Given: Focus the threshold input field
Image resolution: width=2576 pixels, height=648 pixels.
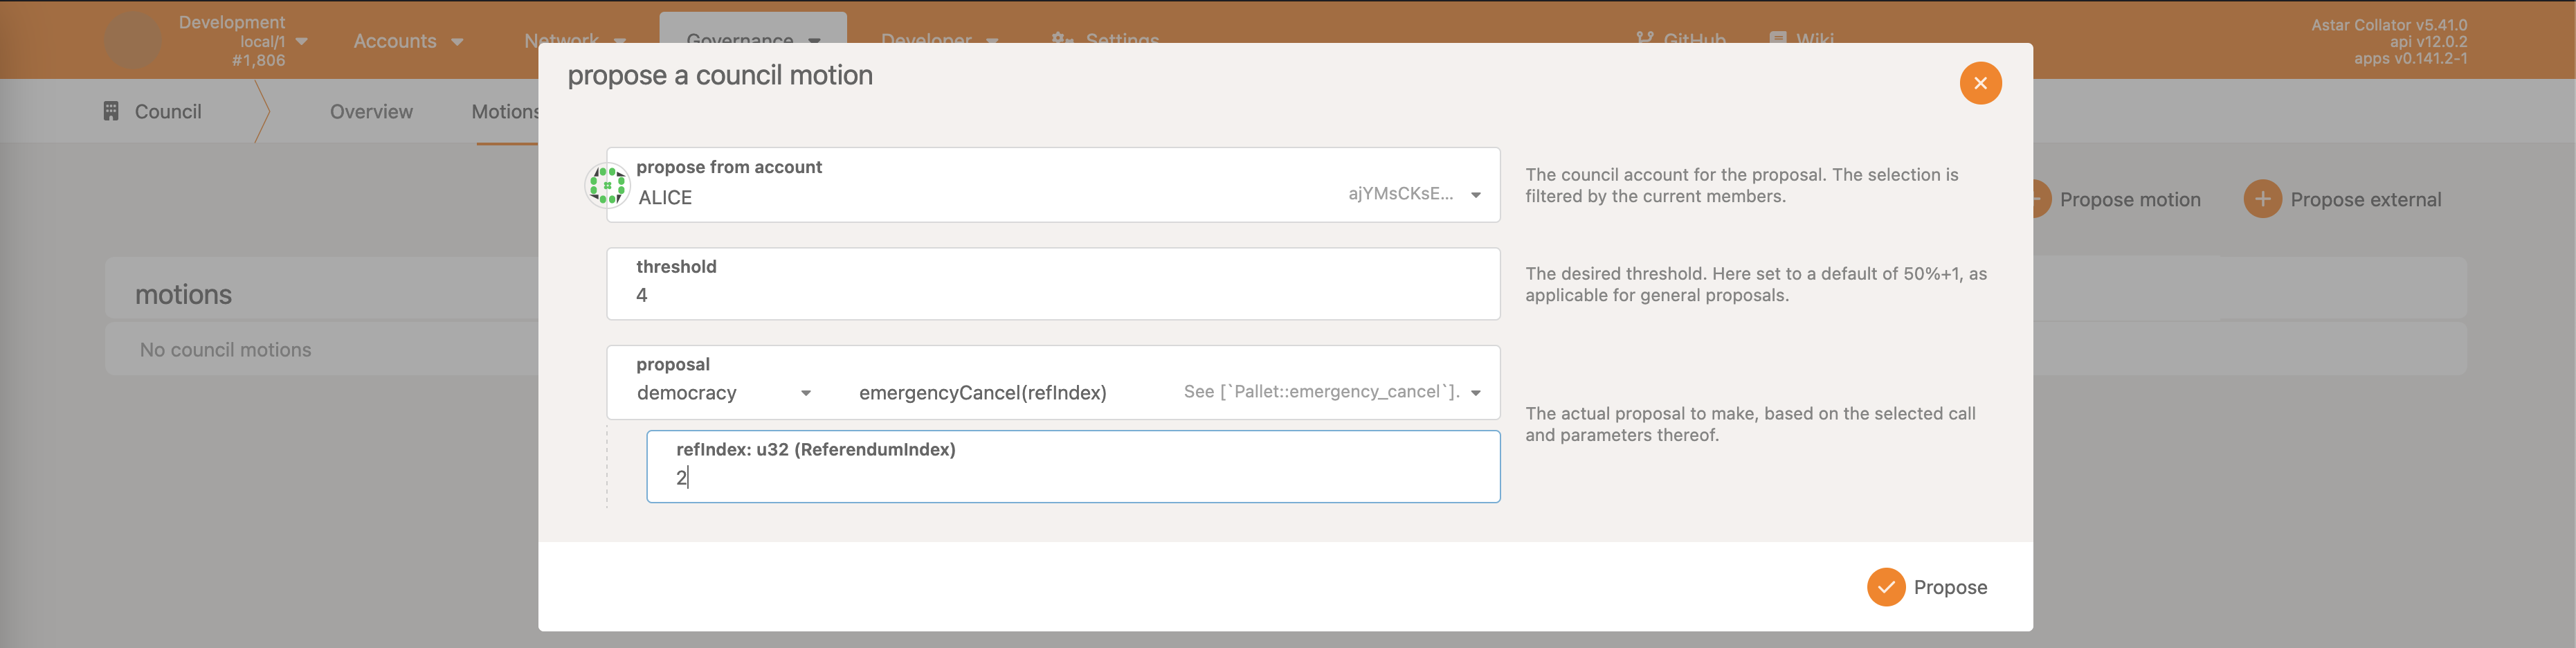Looking at the screenshot, I should click(x=1052, y=295).
